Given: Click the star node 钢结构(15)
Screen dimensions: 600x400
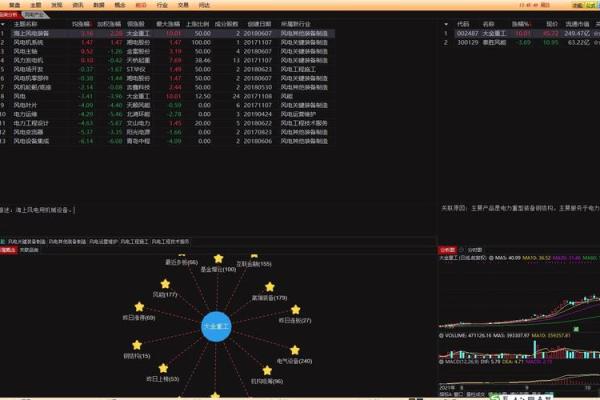Looking at the screenshot, I should (137, 344).
